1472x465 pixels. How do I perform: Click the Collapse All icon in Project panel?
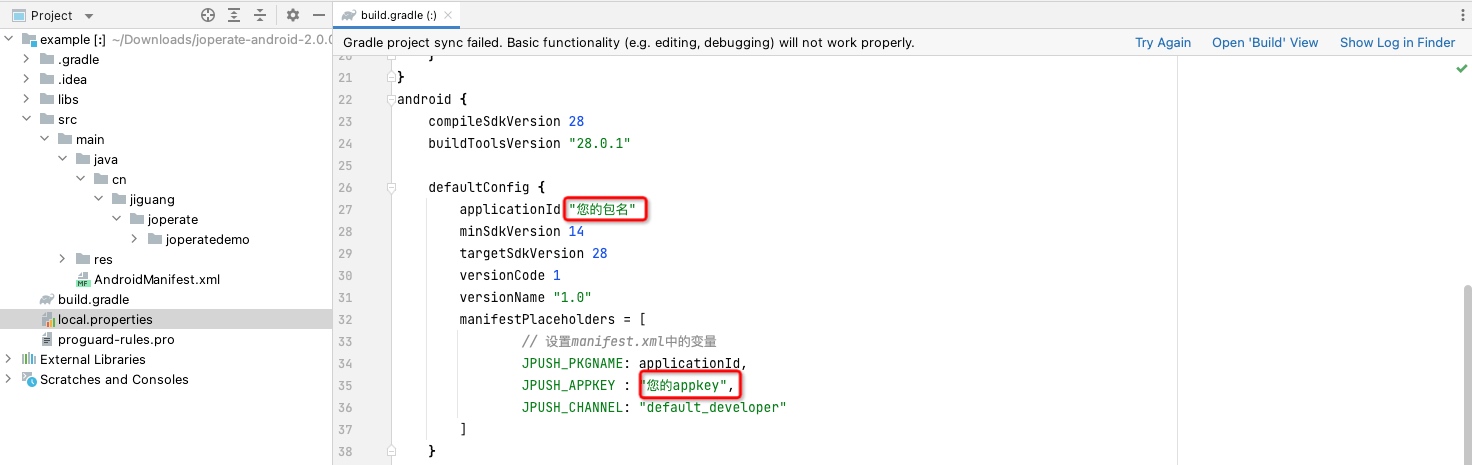(260, 15)
